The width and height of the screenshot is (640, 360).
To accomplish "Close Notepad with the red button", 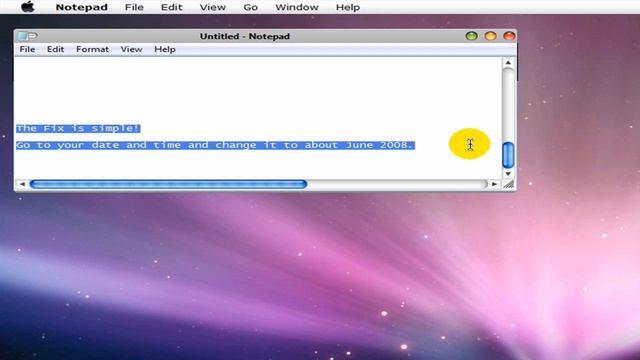I will (x=509, y=36).
